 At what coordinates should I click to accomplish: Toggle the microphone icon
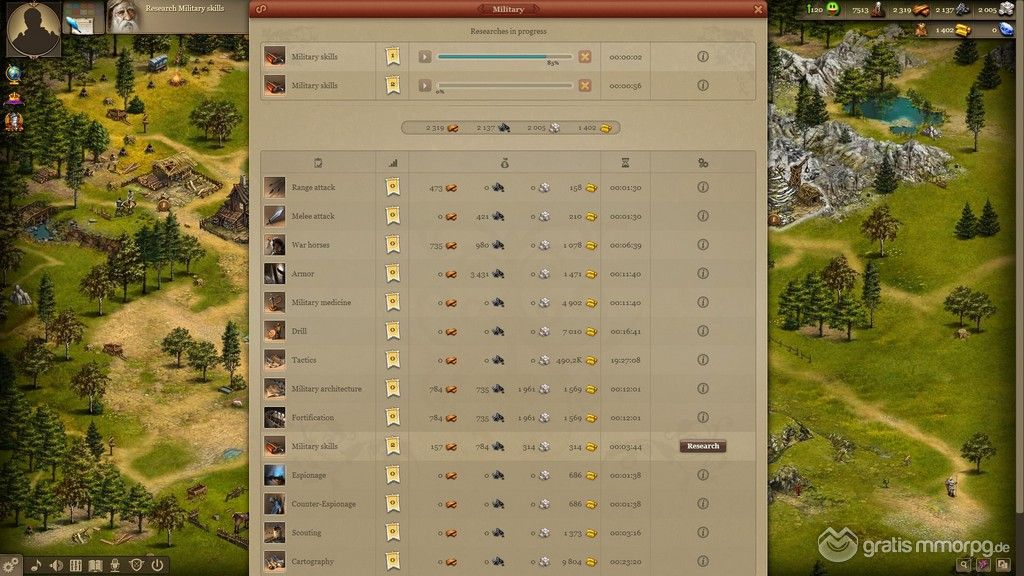point(115,566)
